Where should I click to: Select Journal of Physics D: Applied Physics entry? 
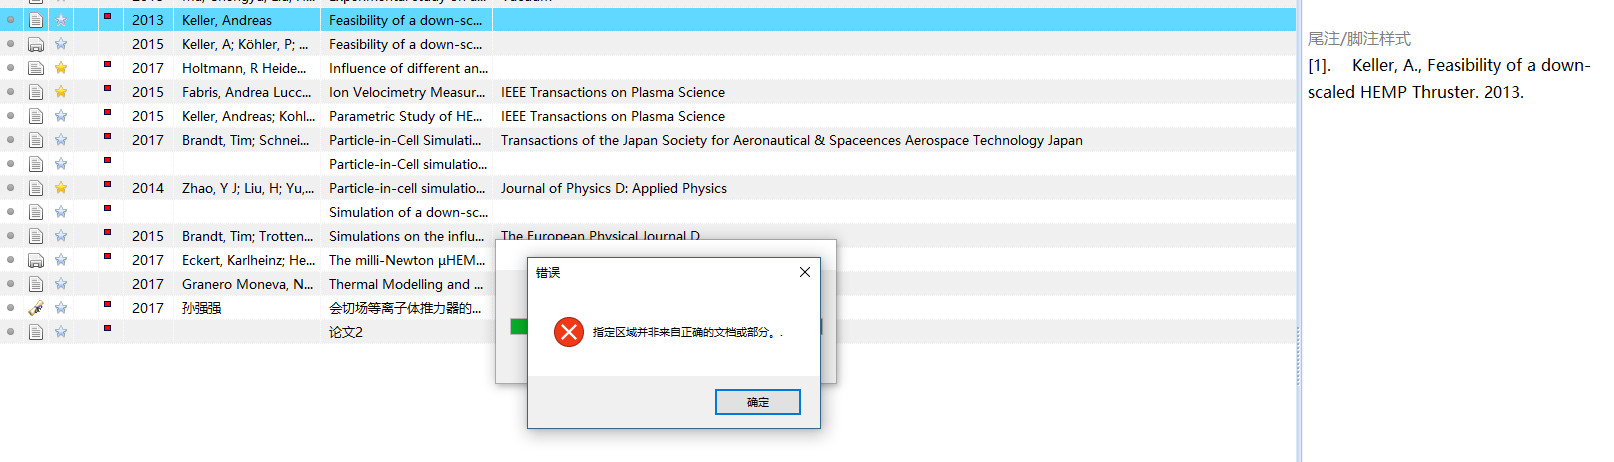point(614,188)
